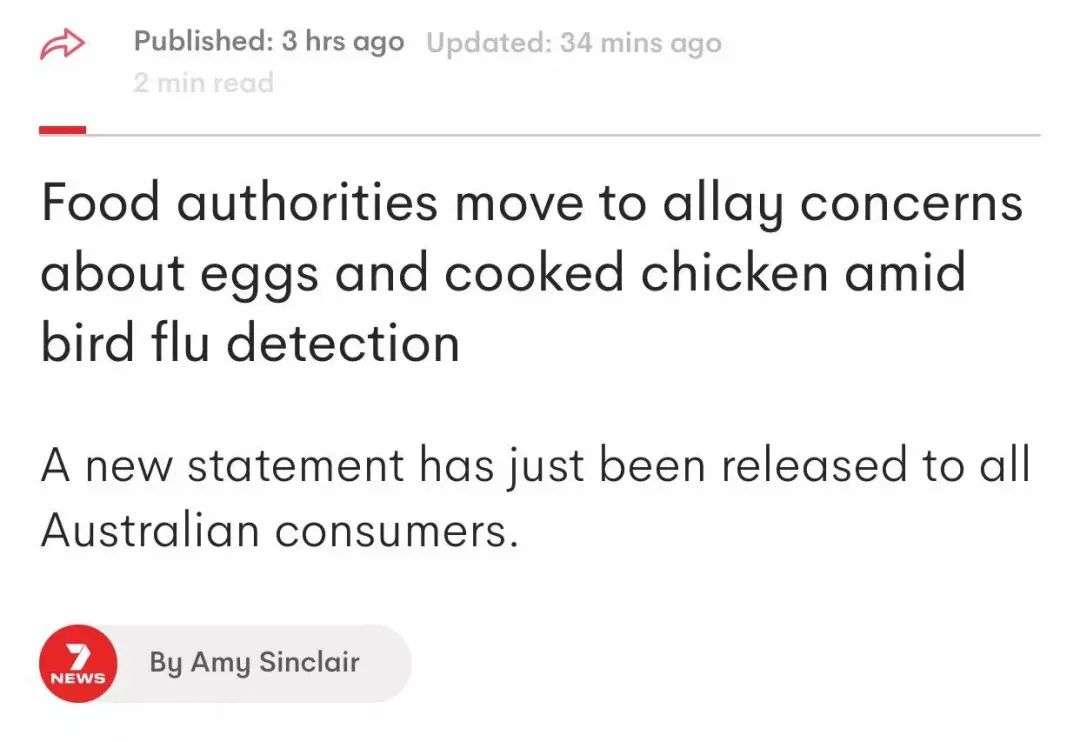This screenshot has height=742, width=1080.
Task: Open author Amy Sinclair's profile link
Action: (x=254, y=662)
